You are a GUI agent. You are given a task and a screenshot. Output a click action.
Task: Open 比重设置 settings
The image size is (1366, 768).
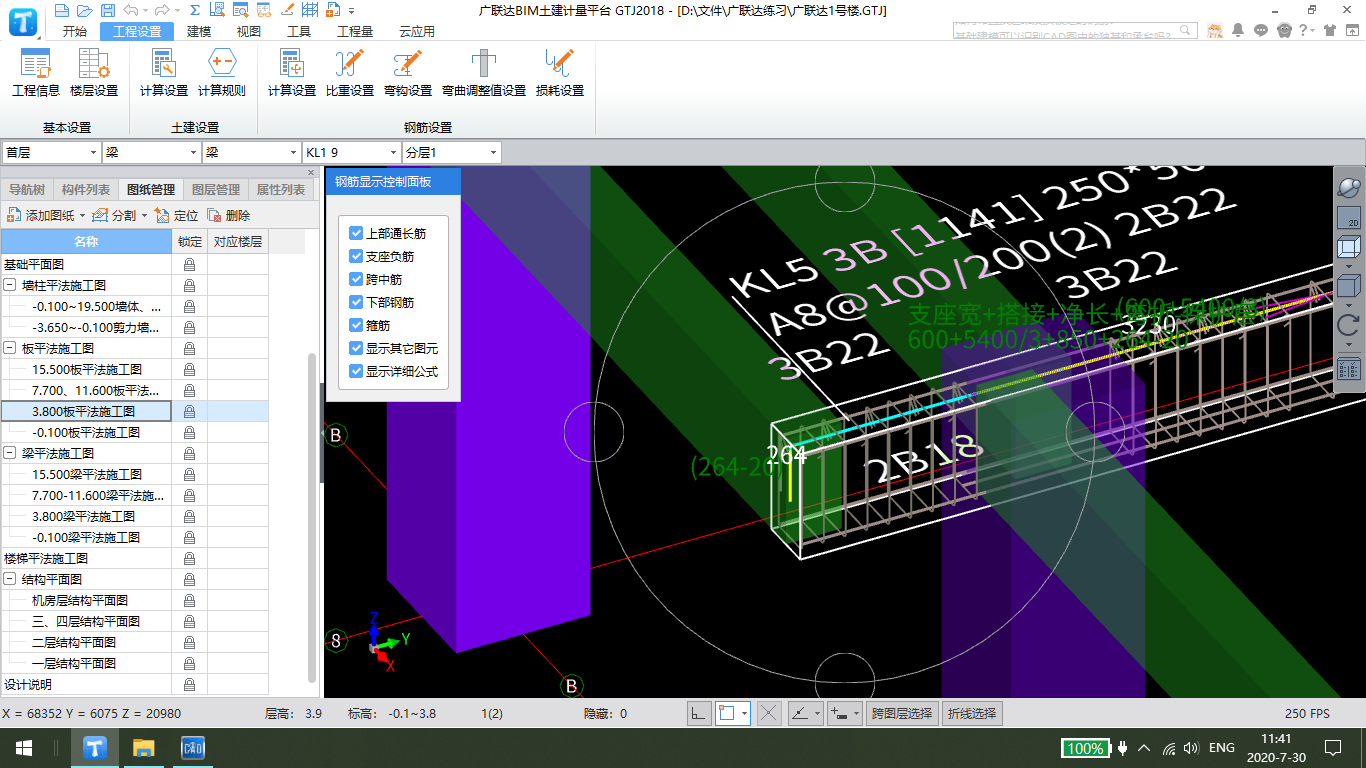tap(350, 73)
